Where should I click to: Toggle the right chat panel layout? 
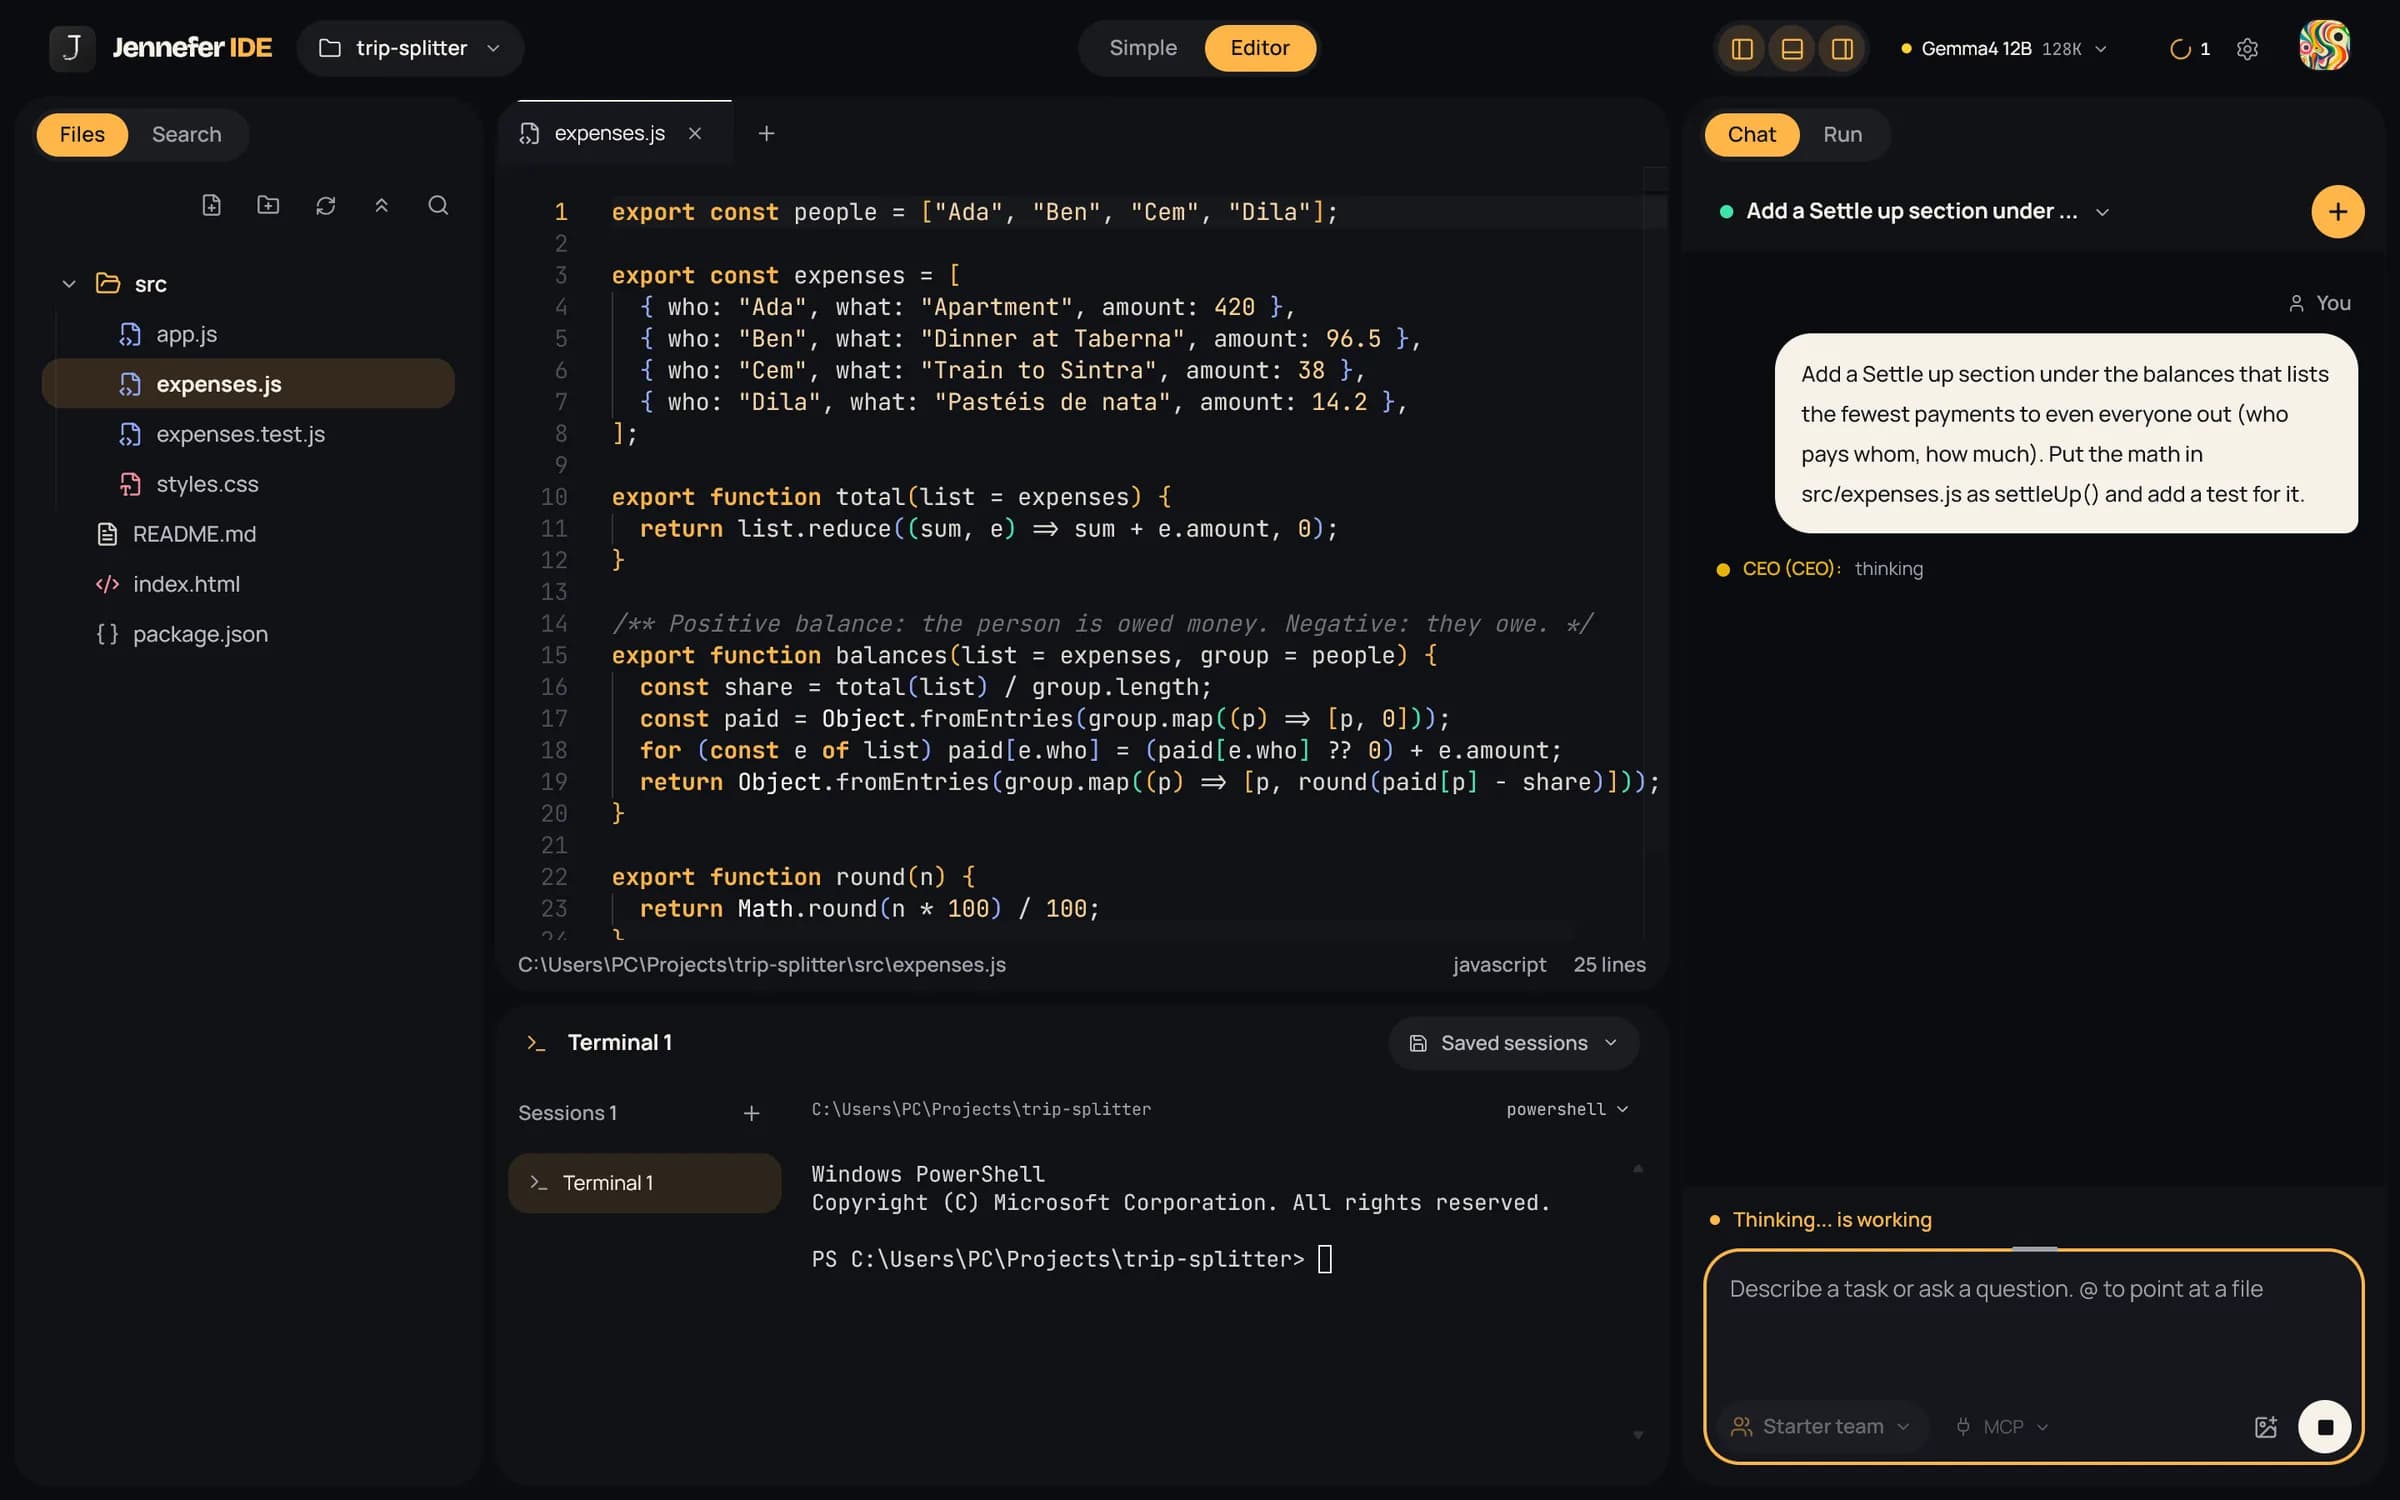[1842, 48]
